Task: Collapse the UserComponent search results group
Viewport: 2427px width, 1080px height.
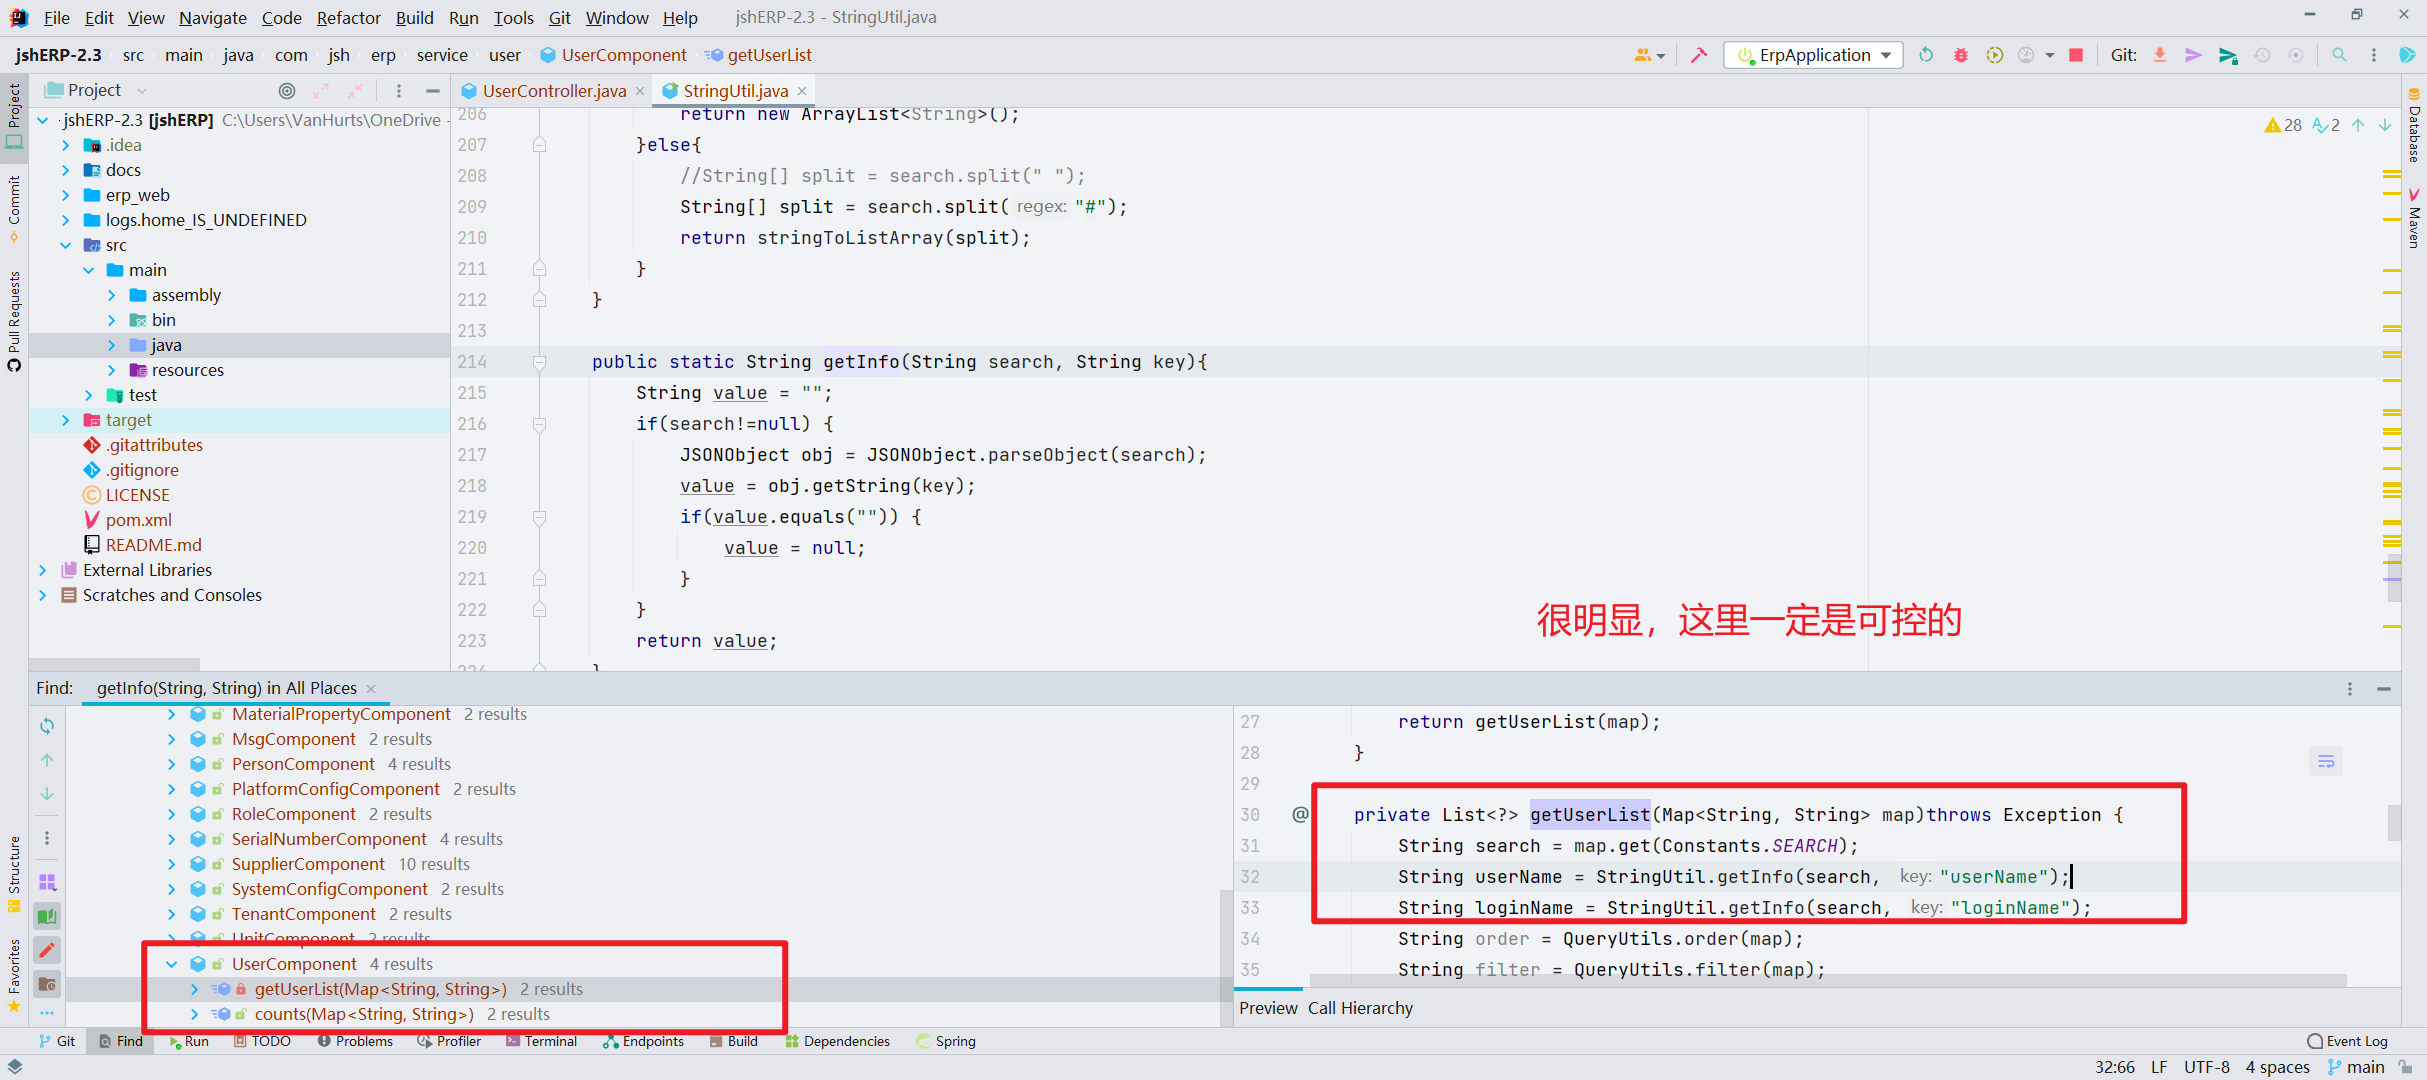Action: coord(171,964)
